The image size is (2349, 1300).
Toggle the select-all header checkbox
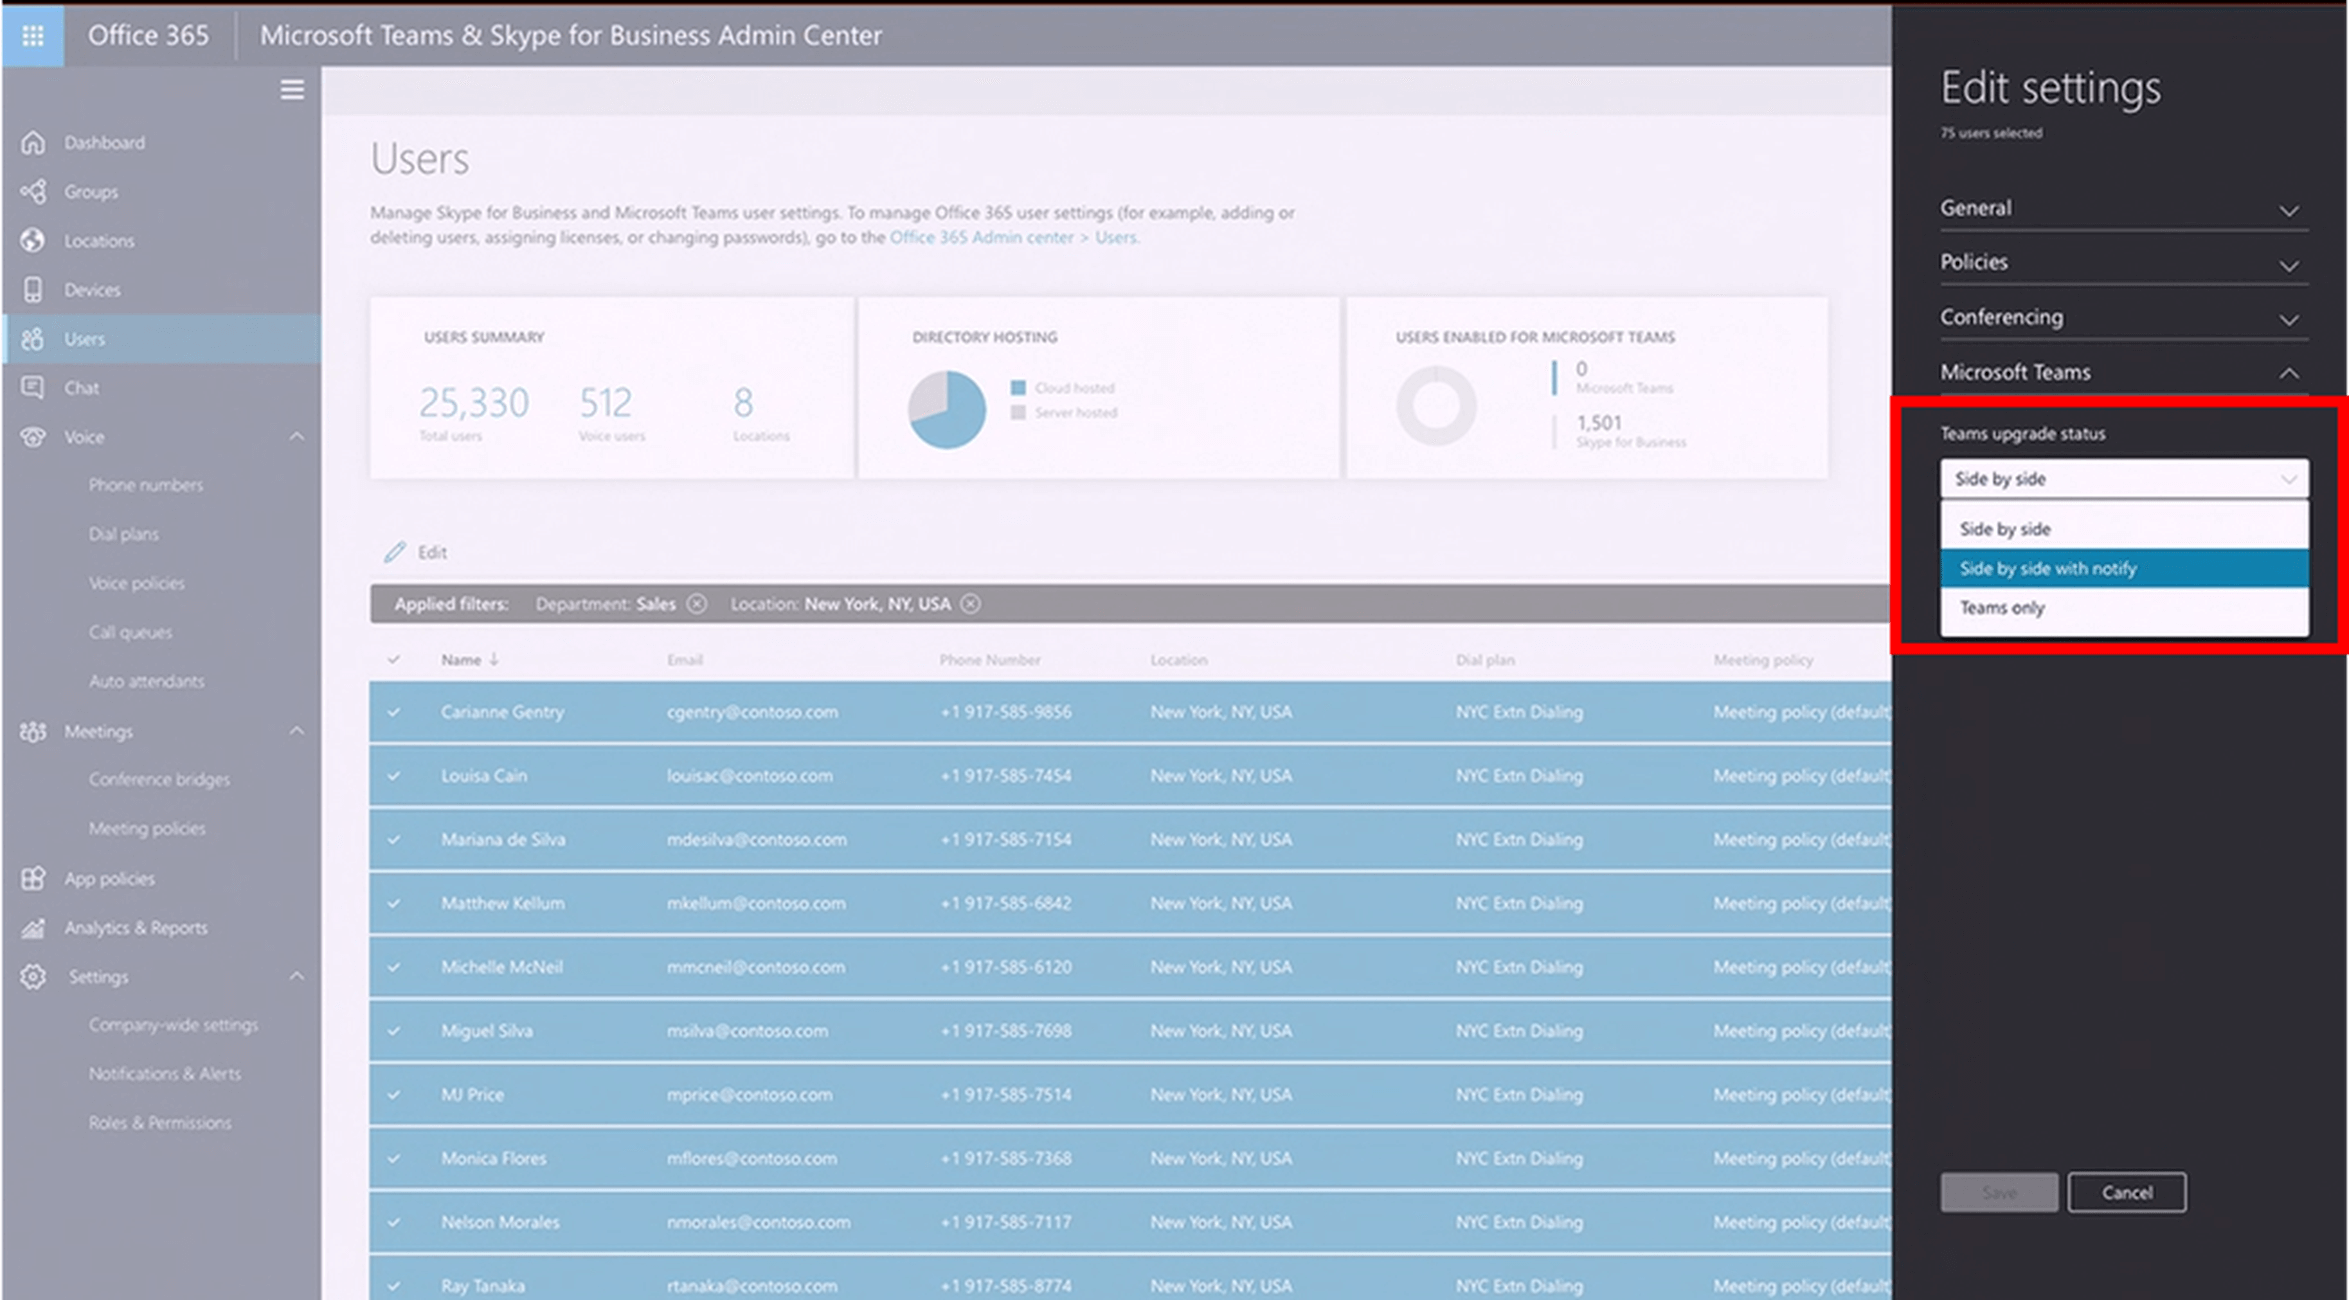(x=394, y=660)
